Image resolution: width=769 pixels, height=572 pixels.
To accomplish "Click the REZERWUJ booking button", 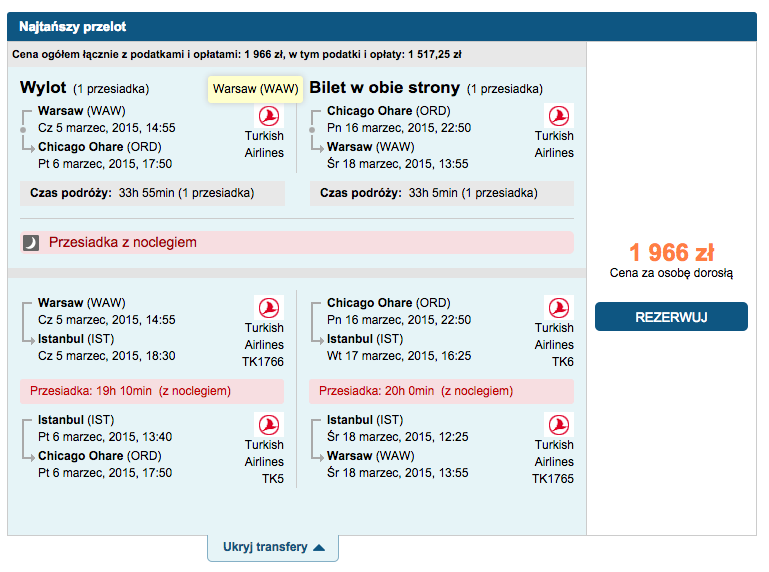I will pos(671,317).
